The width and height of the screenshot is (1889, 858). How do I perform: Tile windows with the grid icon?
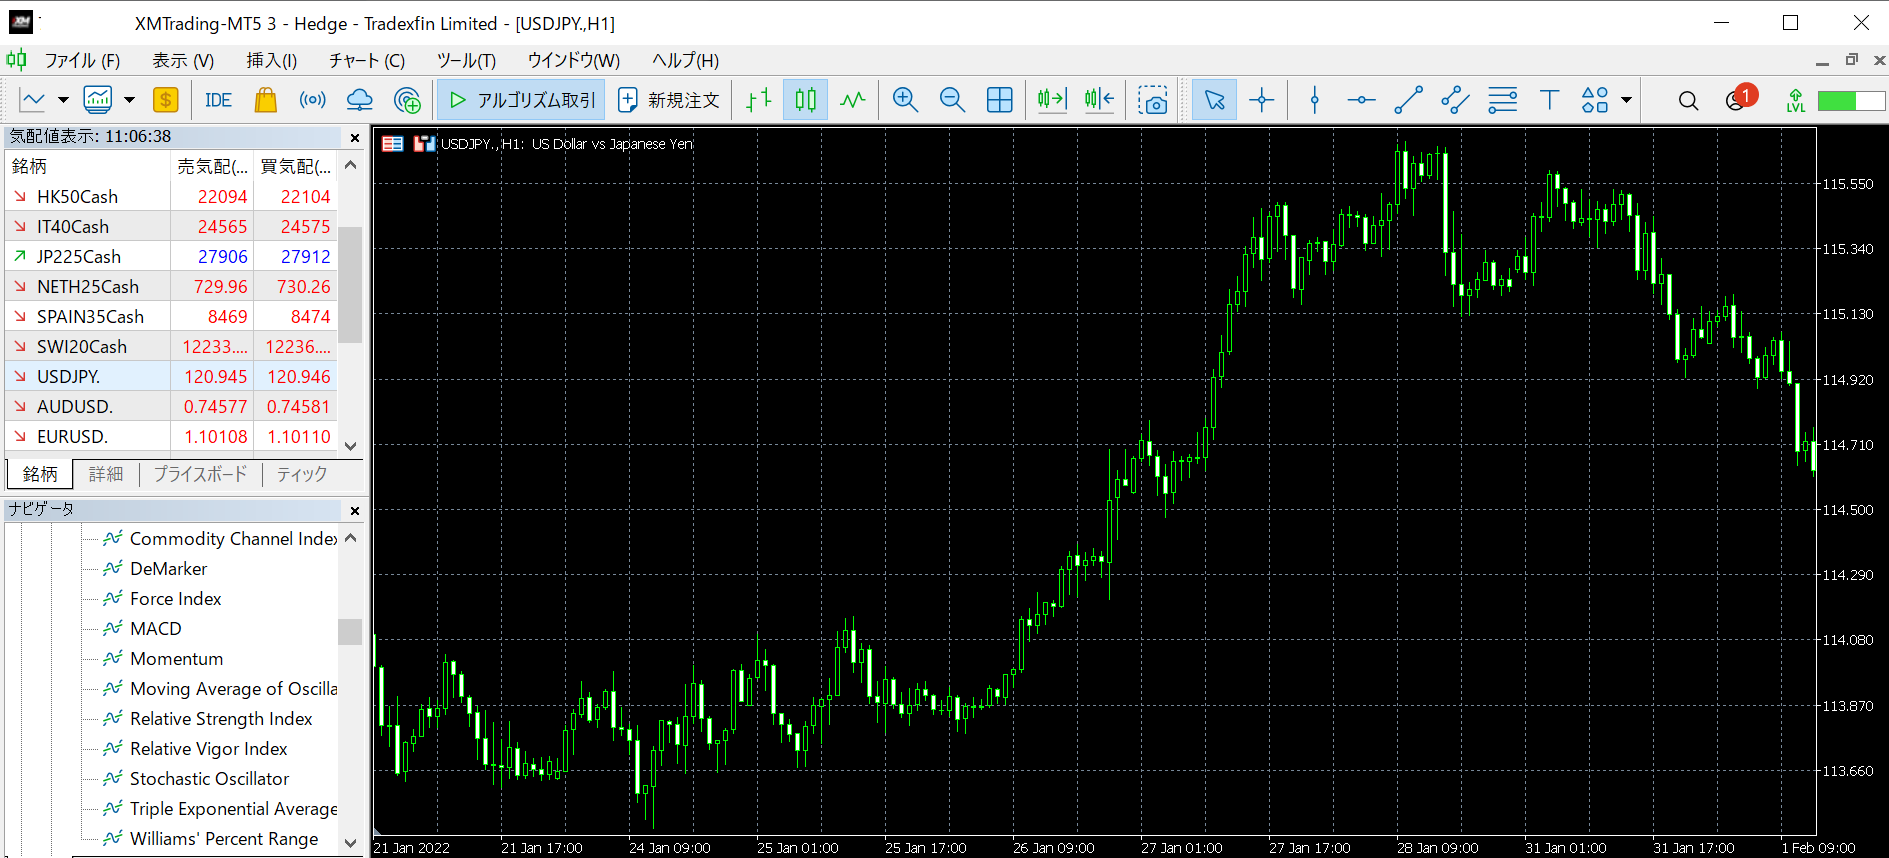[1000, 100]
